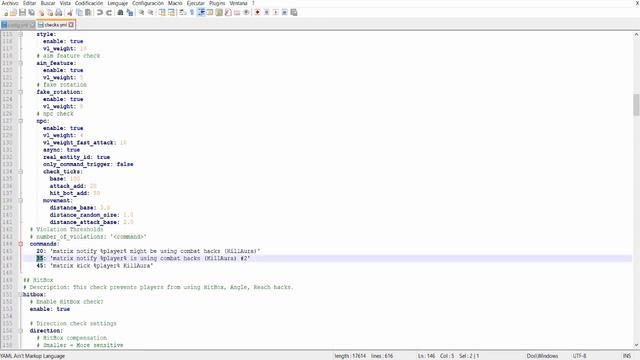Run macro multiple times toolbar icon
Screen dimensions: 640x360
(x=284, y=13)
